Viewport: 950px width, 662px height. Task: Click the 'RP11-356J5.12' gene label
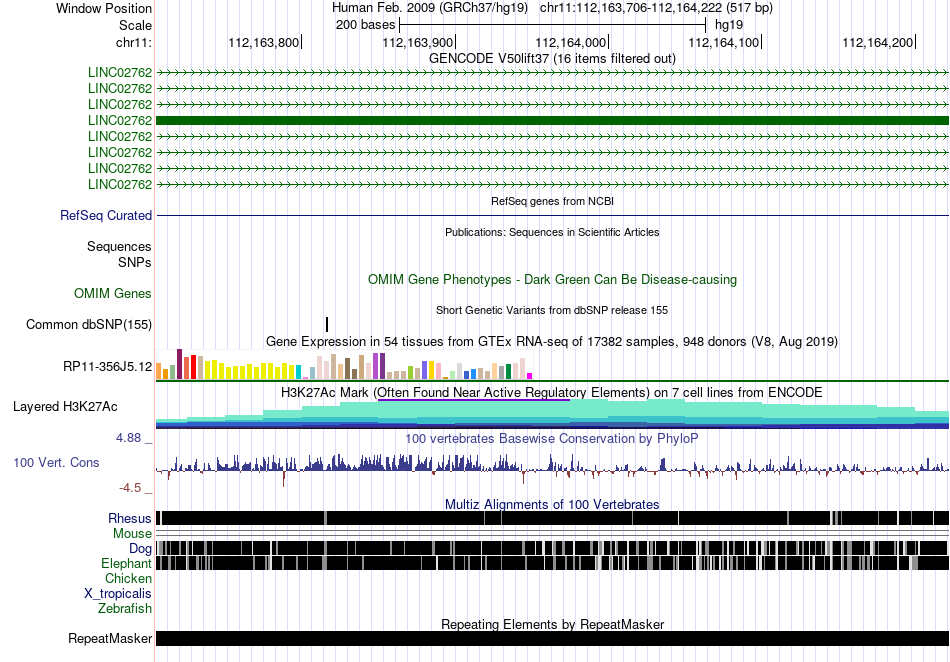[x=108, y=366]
